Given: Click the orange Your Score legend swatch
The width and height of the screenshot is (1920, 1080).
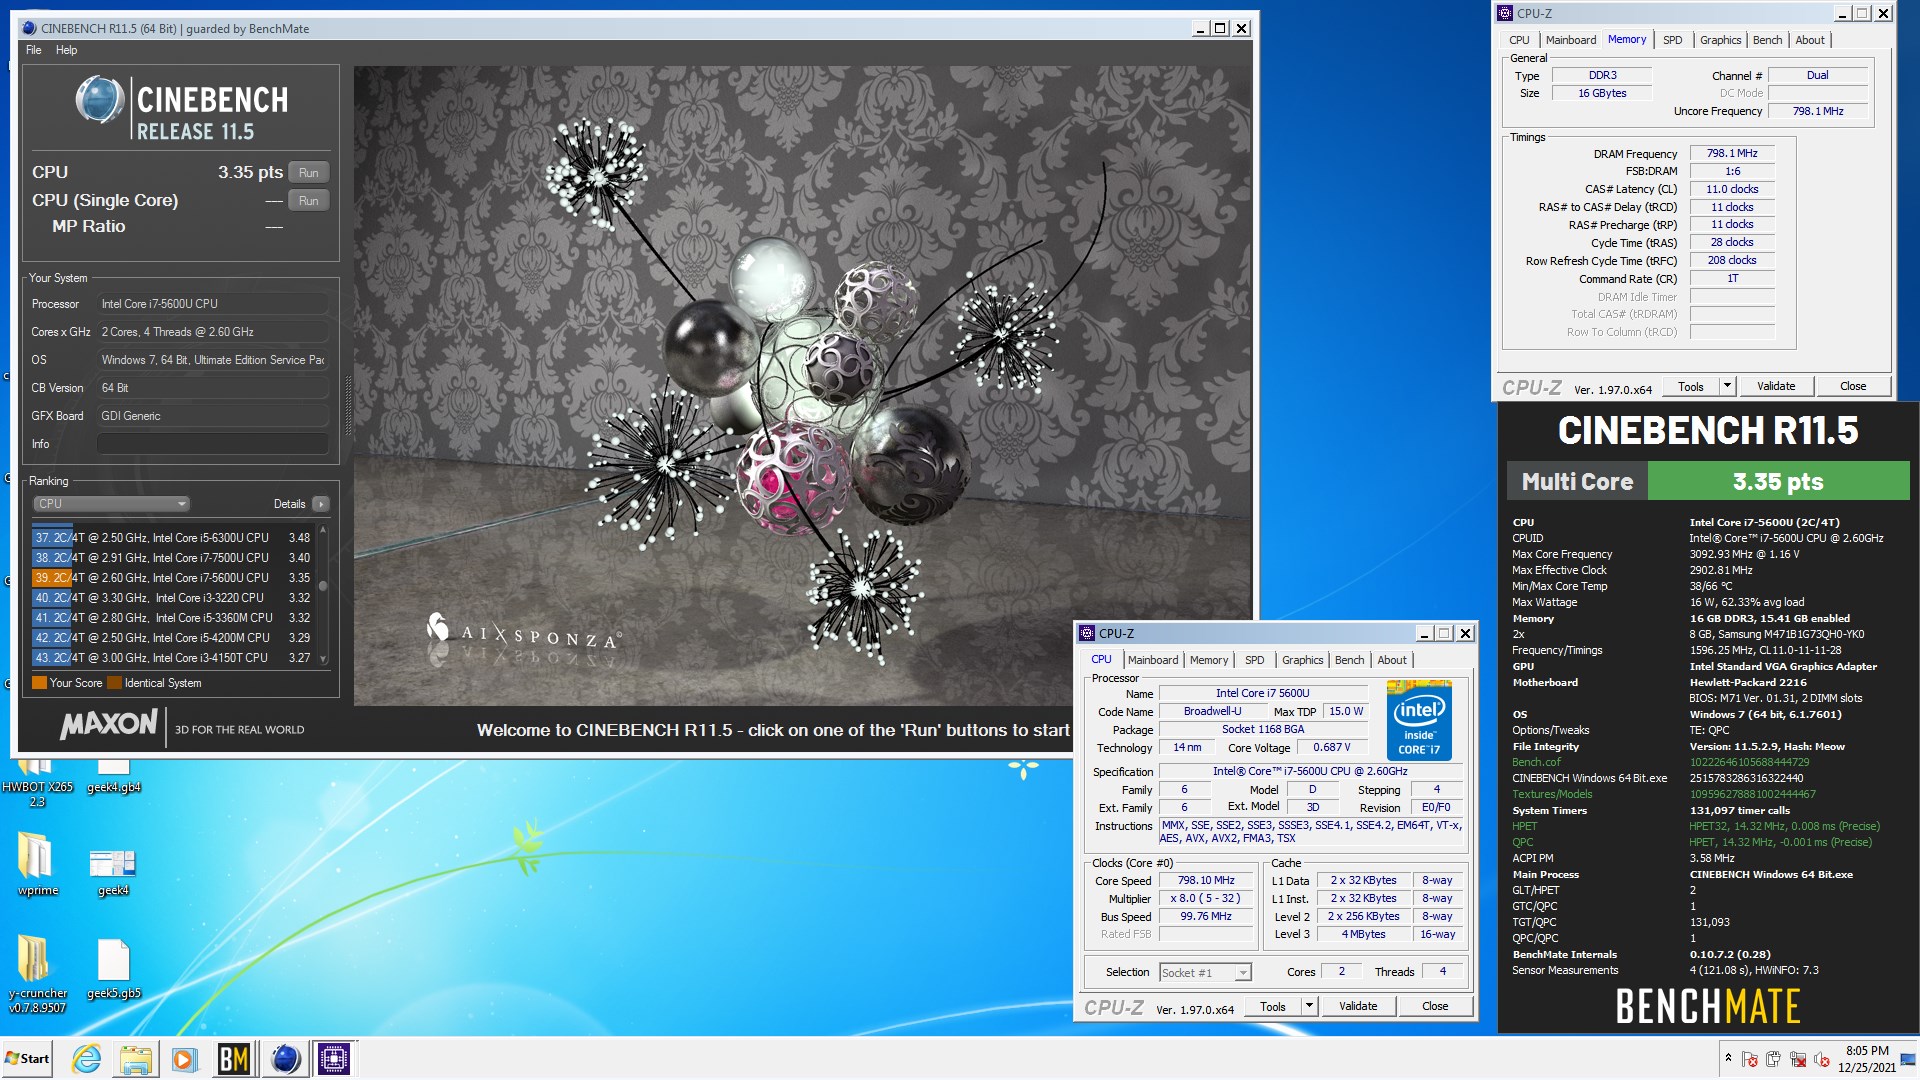Looking at the screenshot, I should (x=39, y=683).
